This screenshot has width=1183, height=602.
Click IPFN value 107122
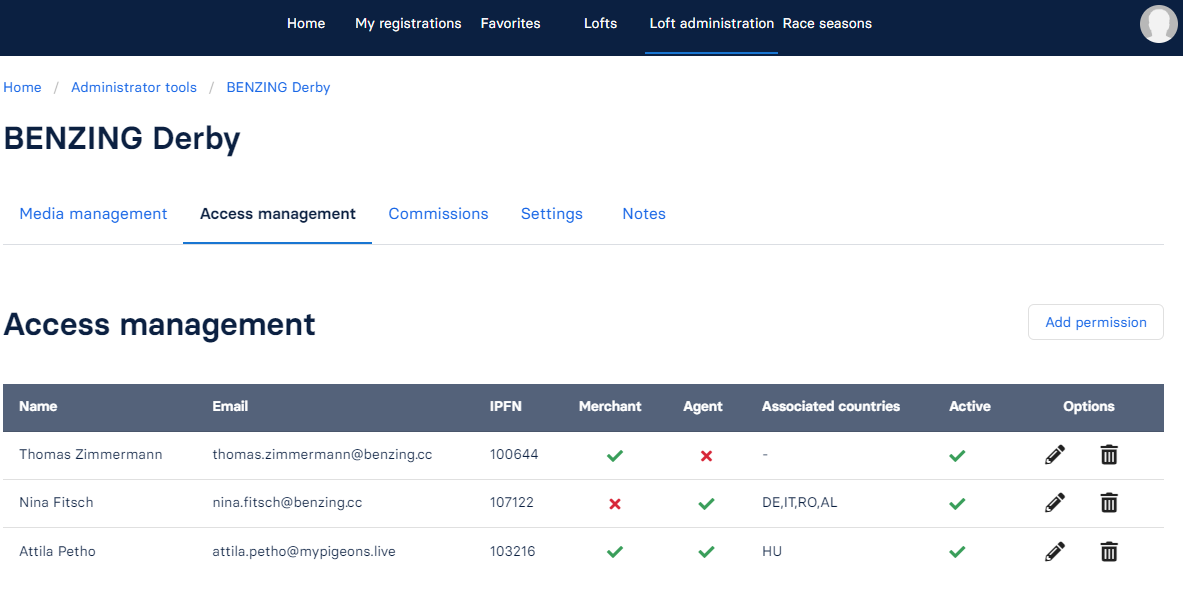[x=512, y=502]
